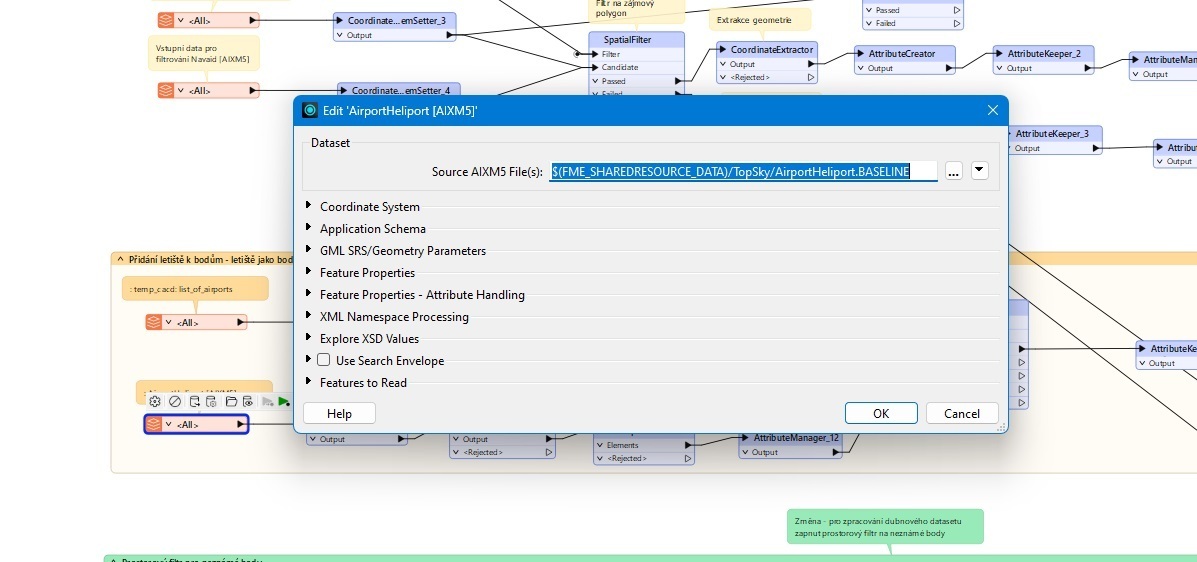
Task: Click the SpatialFilter Passed port arrow
Action: pos(678,81)
